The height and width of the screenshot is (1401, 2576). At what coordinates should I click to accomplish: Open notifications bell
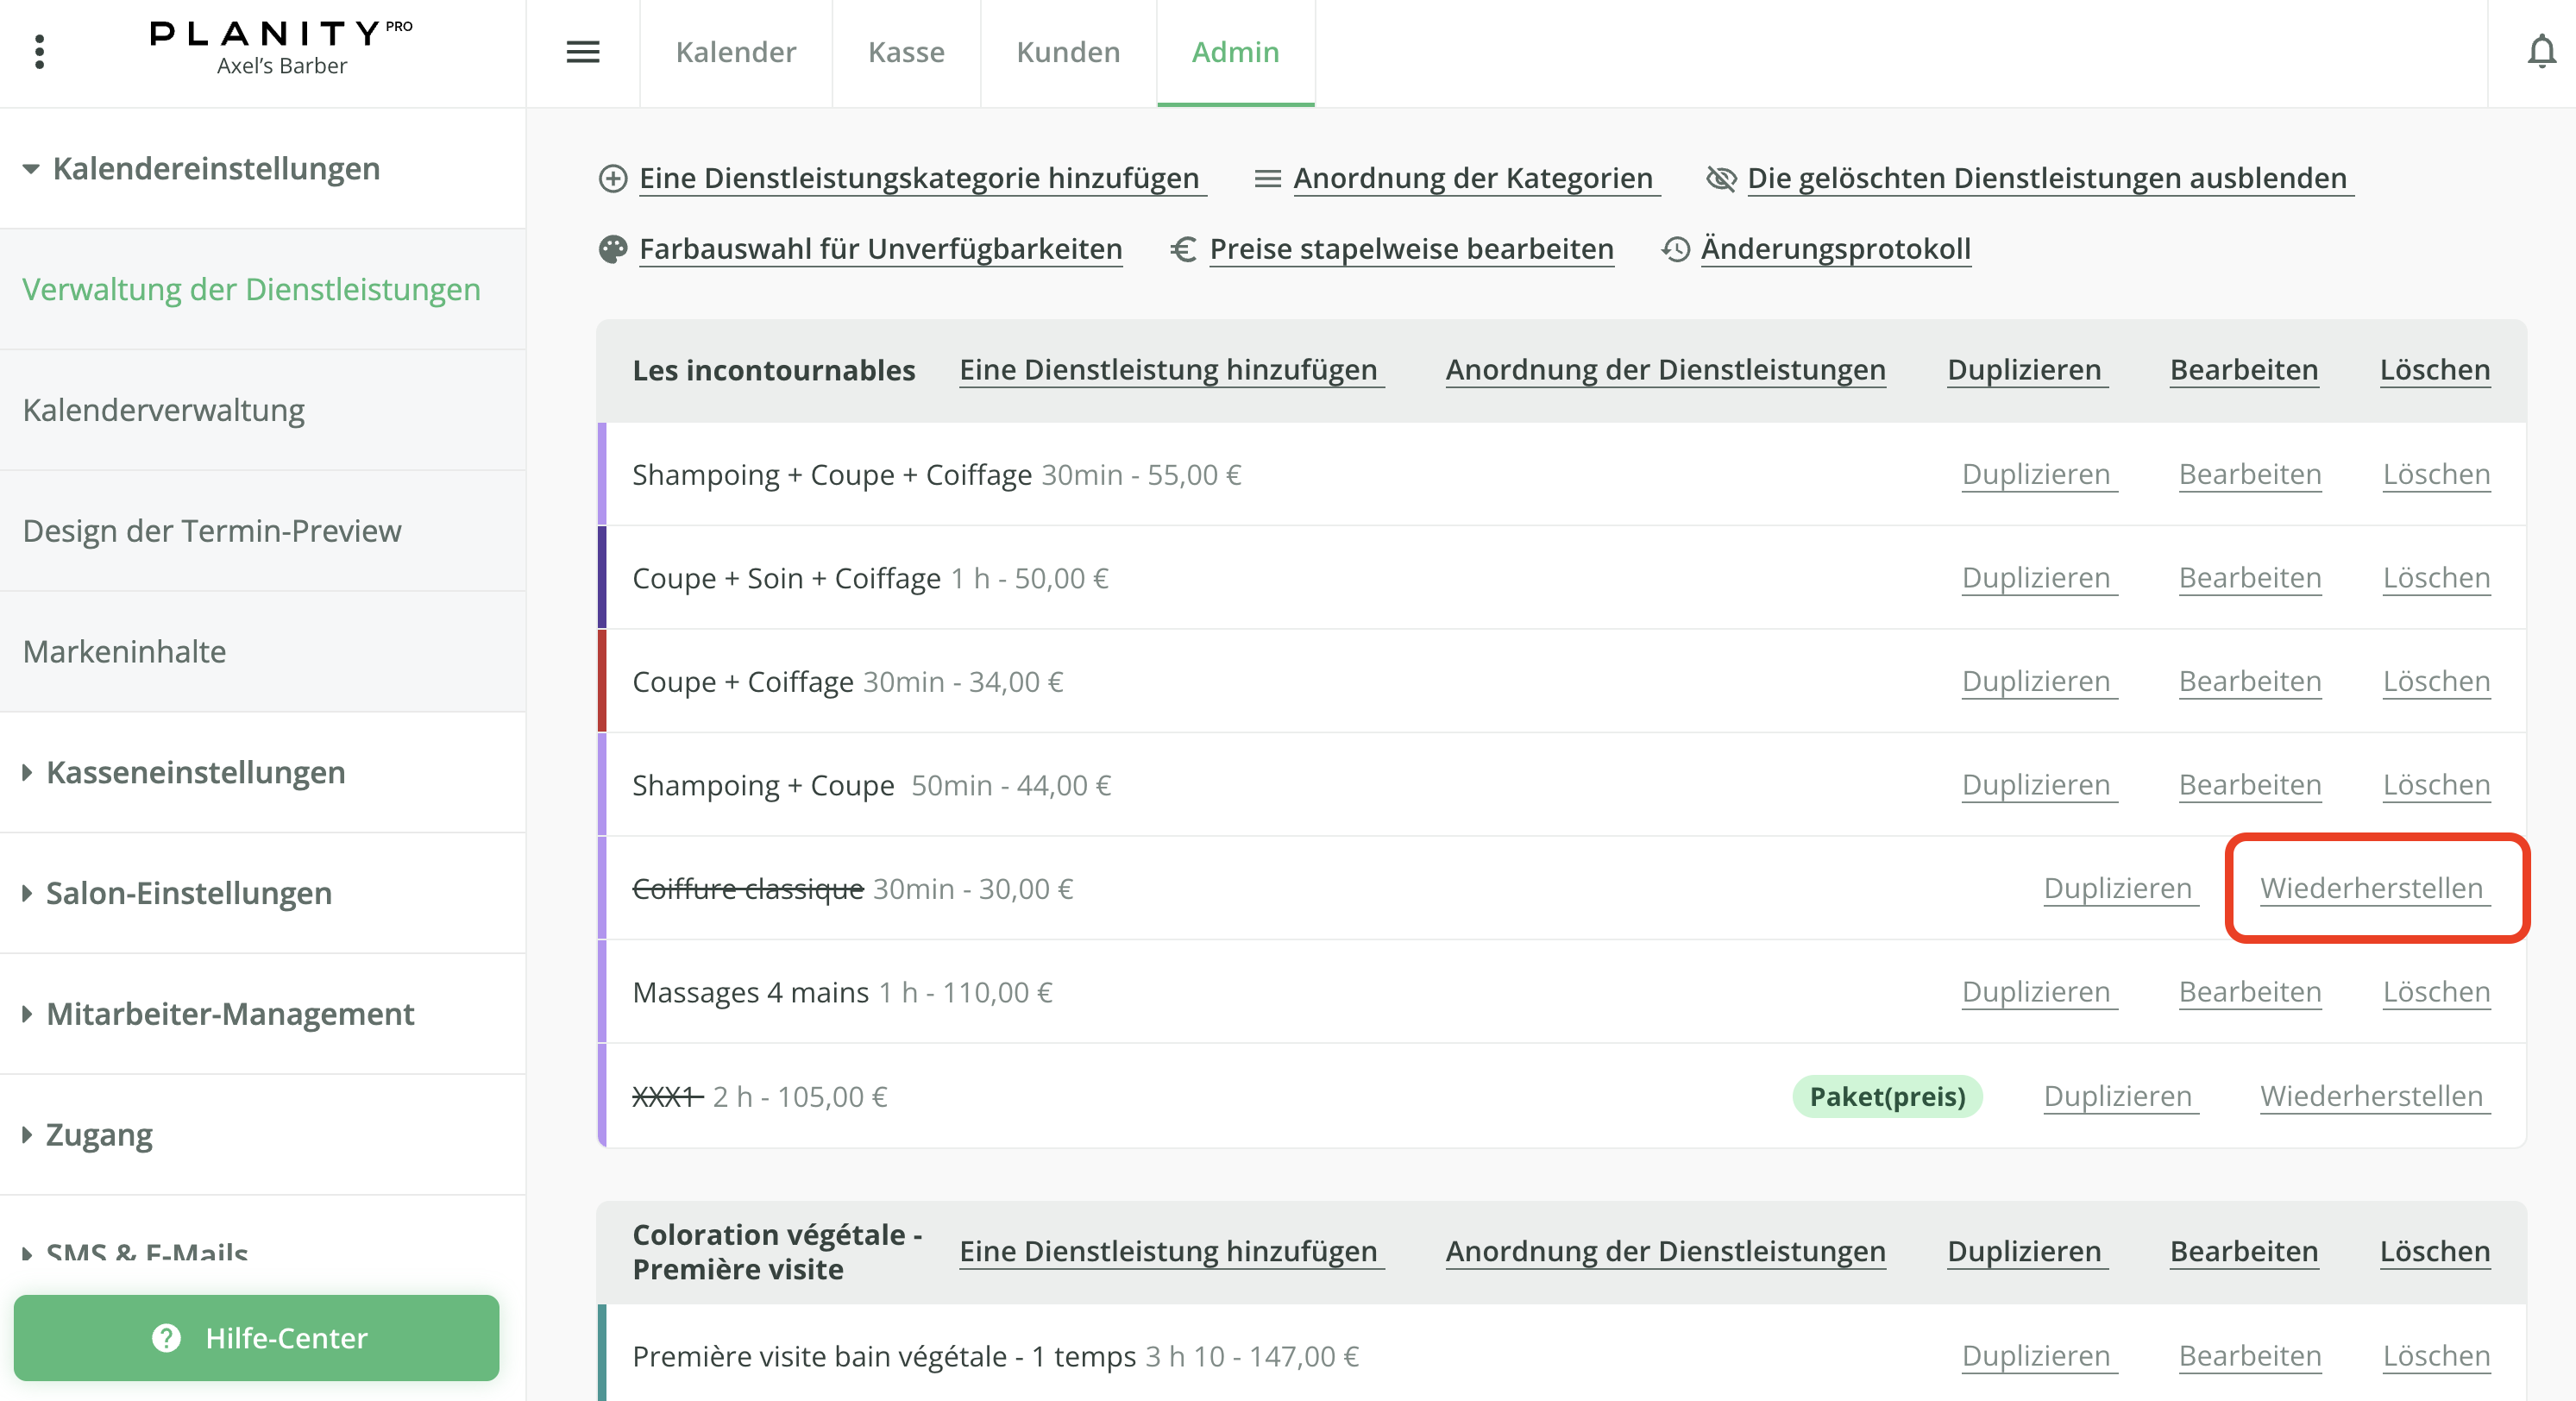(x=2541, y=52)
